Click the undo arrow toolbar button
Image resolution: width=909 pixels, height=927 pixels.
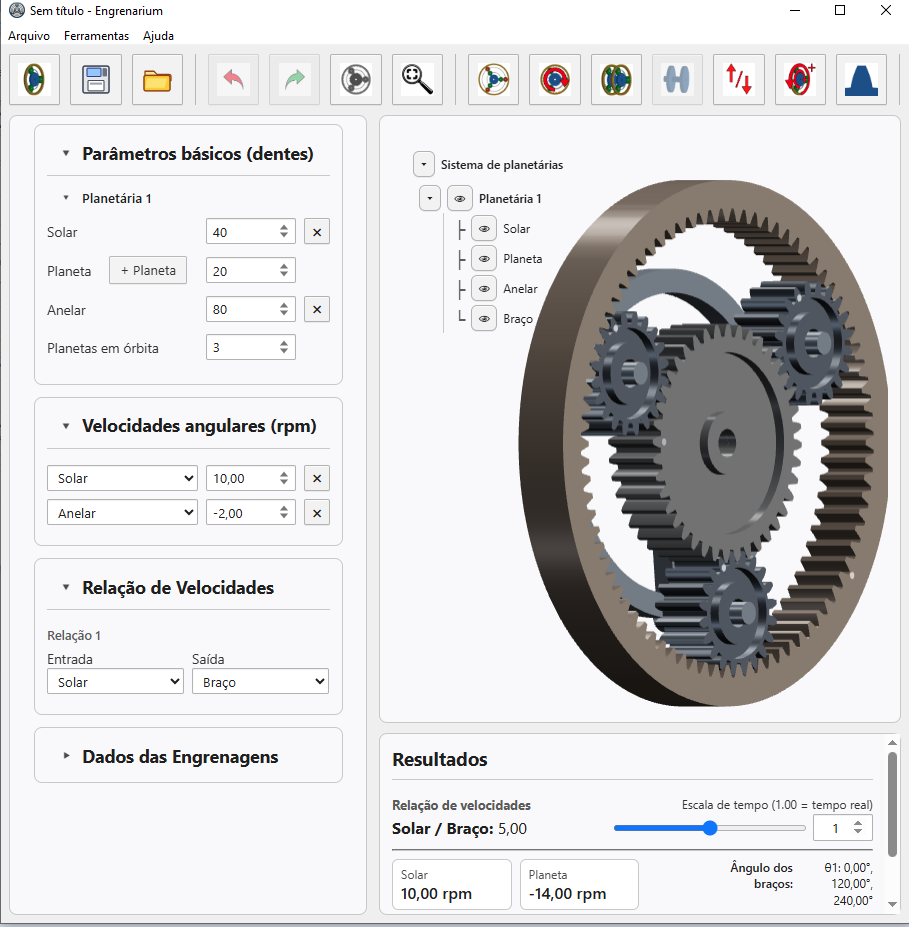tap(233, 79)
